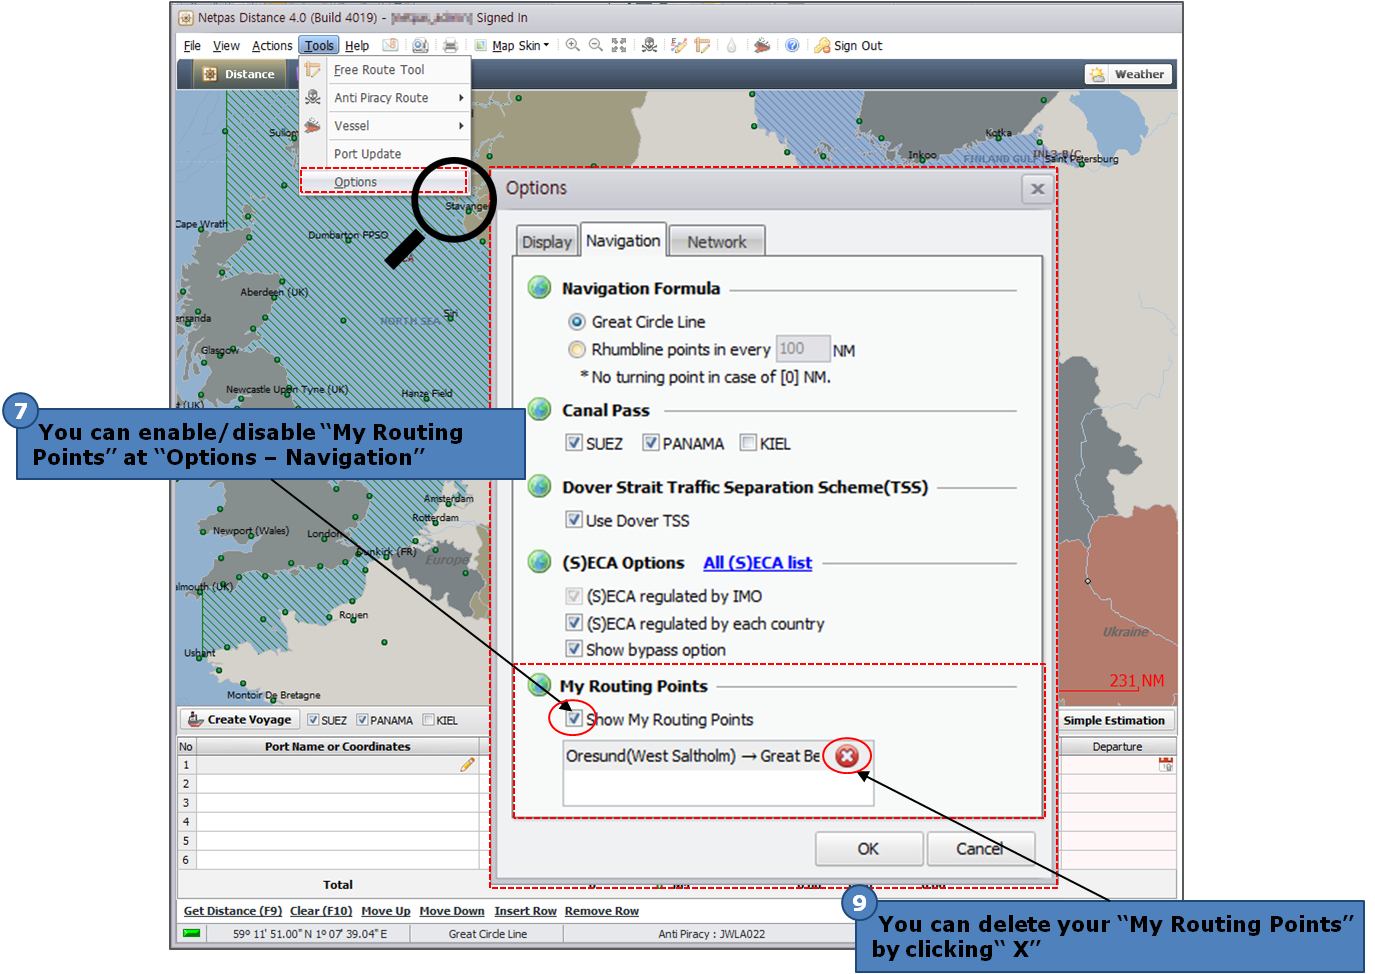Click the envelope icon next to Help
This screenshot has height=974, width=1375.
pos(390,45)
